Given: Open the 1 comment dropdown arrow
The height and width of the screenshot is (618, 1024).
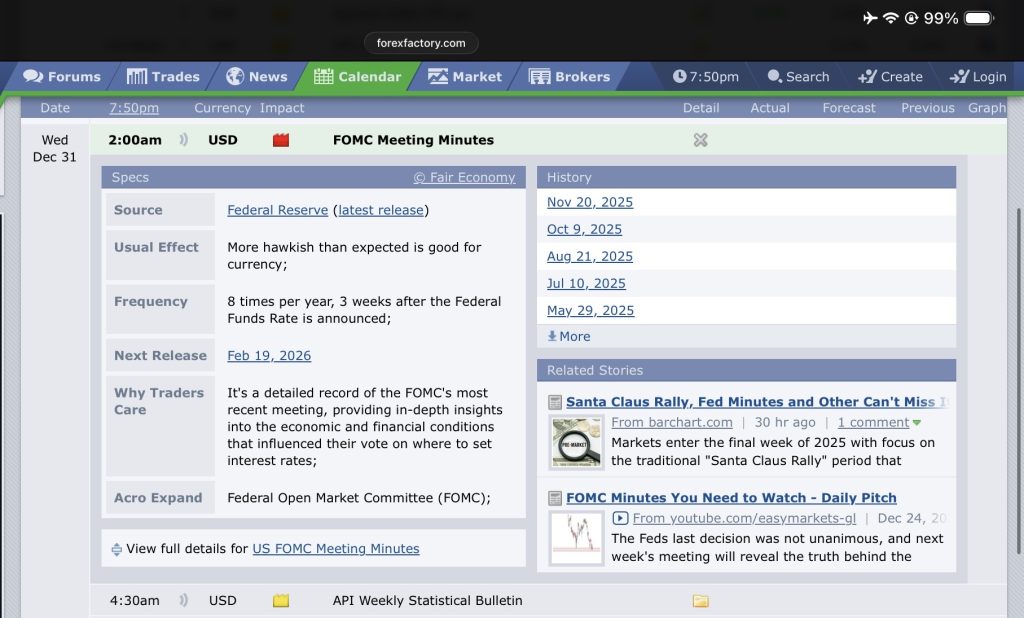Looking at the screenshot, I should [x=917, y=423].
